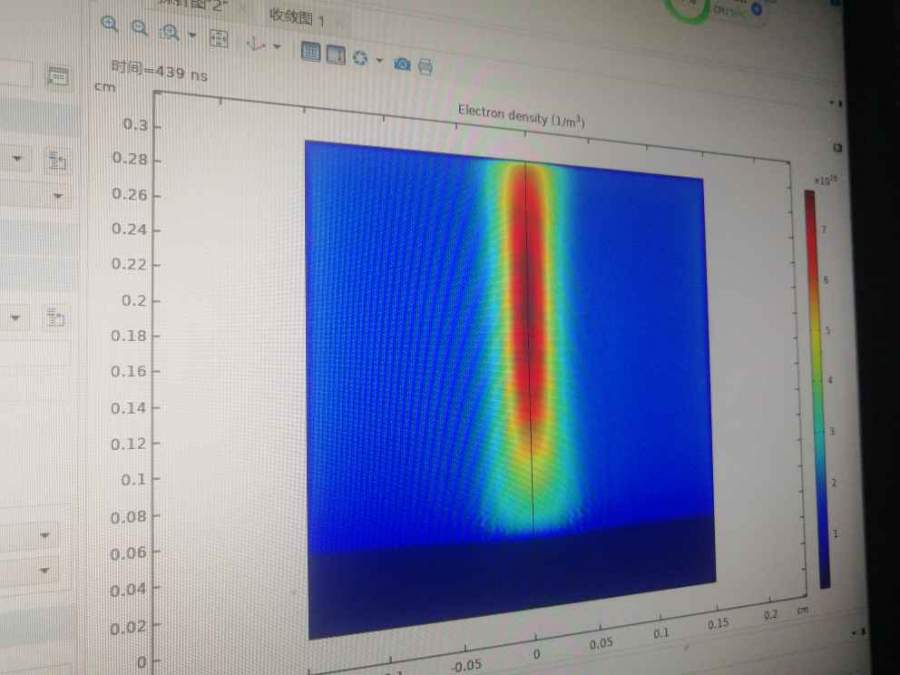Click the upper replace-expression icon in left panel

click(x=56, y=161)
